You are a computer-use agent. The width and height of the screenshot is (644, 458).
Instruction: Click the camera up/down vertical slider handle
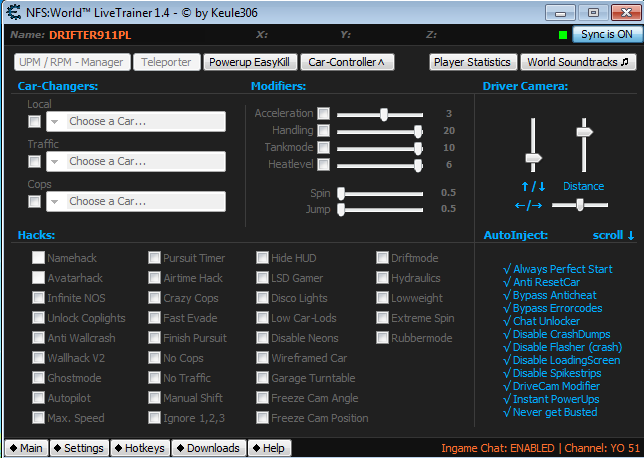coord(534,158)
